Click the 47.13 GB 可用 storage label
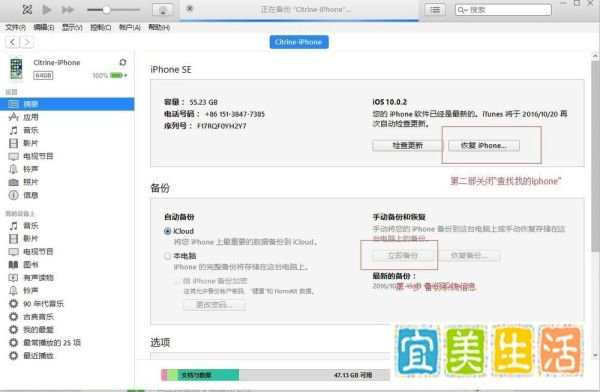 click(353, 375)
